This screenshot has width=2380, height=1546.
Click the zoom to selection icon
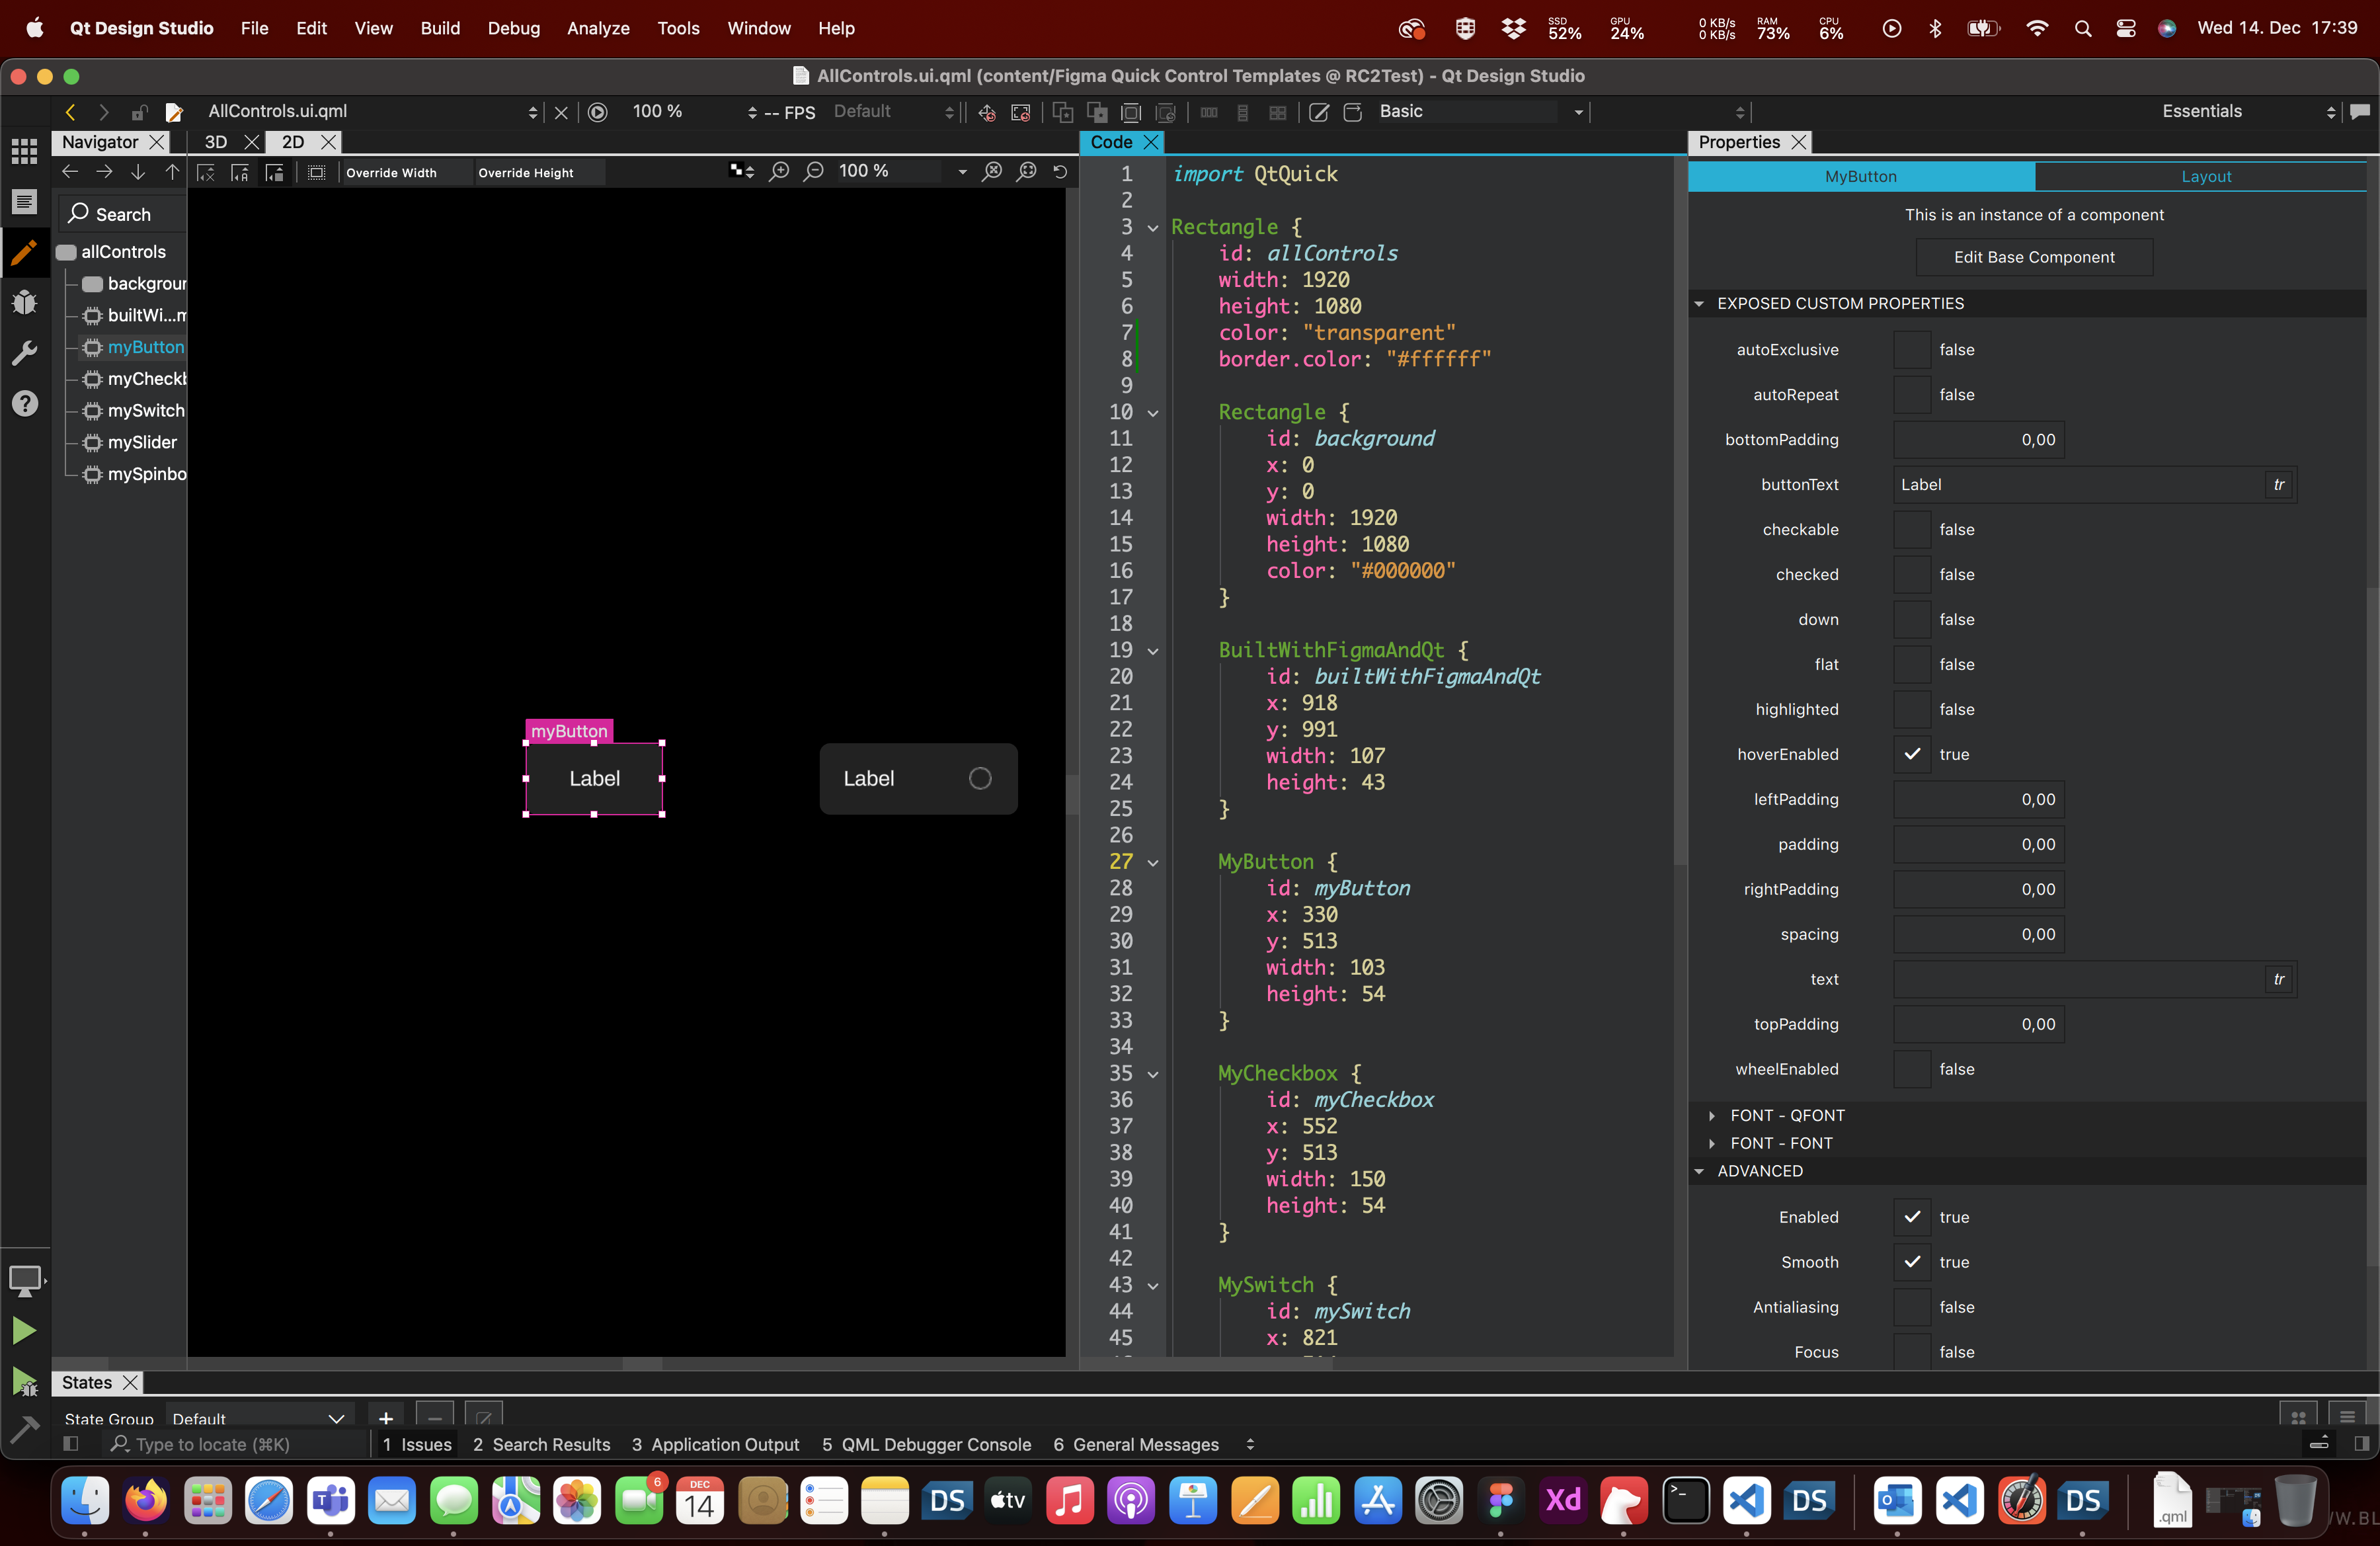[x=1027, y=172]
